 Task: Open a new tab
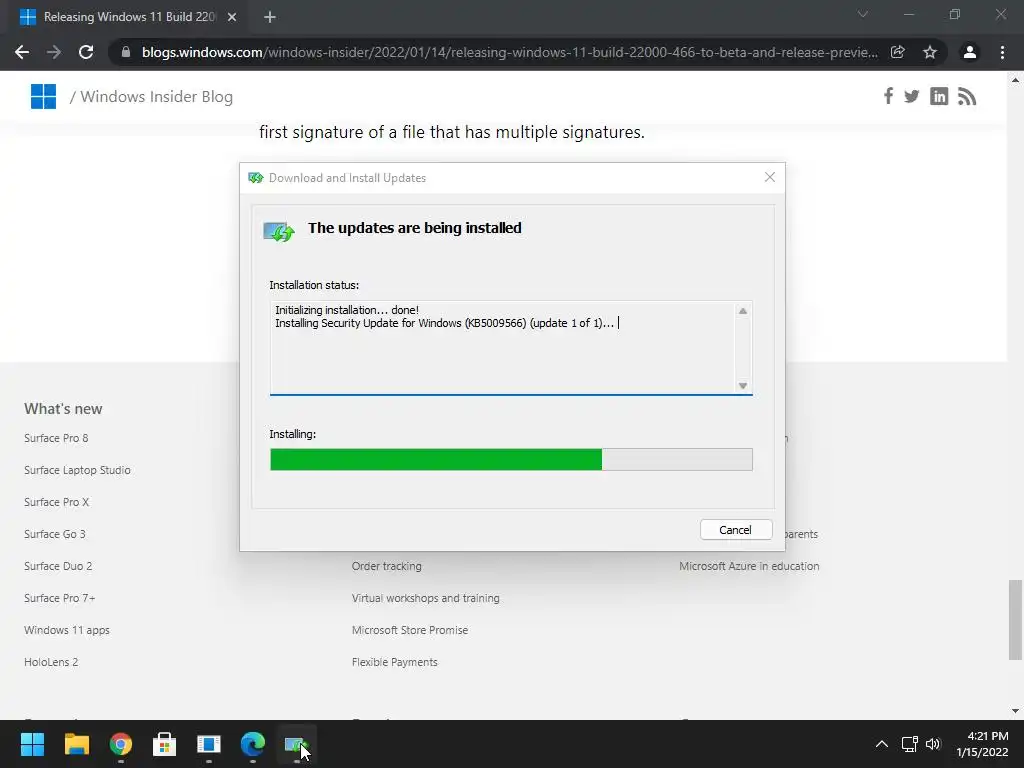click(270, 17)
